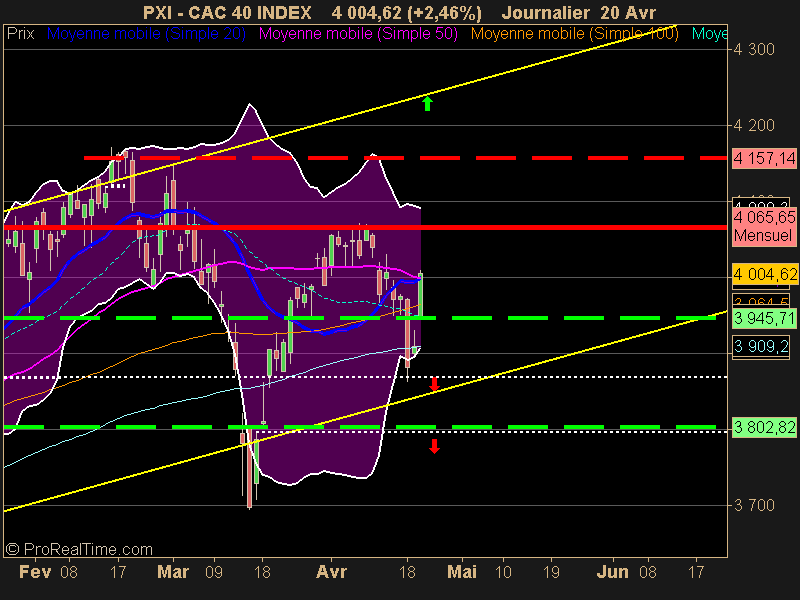Click the cyan 3 909,2 moving average label
The height and width of the screenshot is (600, 800).
click(761, 346)
